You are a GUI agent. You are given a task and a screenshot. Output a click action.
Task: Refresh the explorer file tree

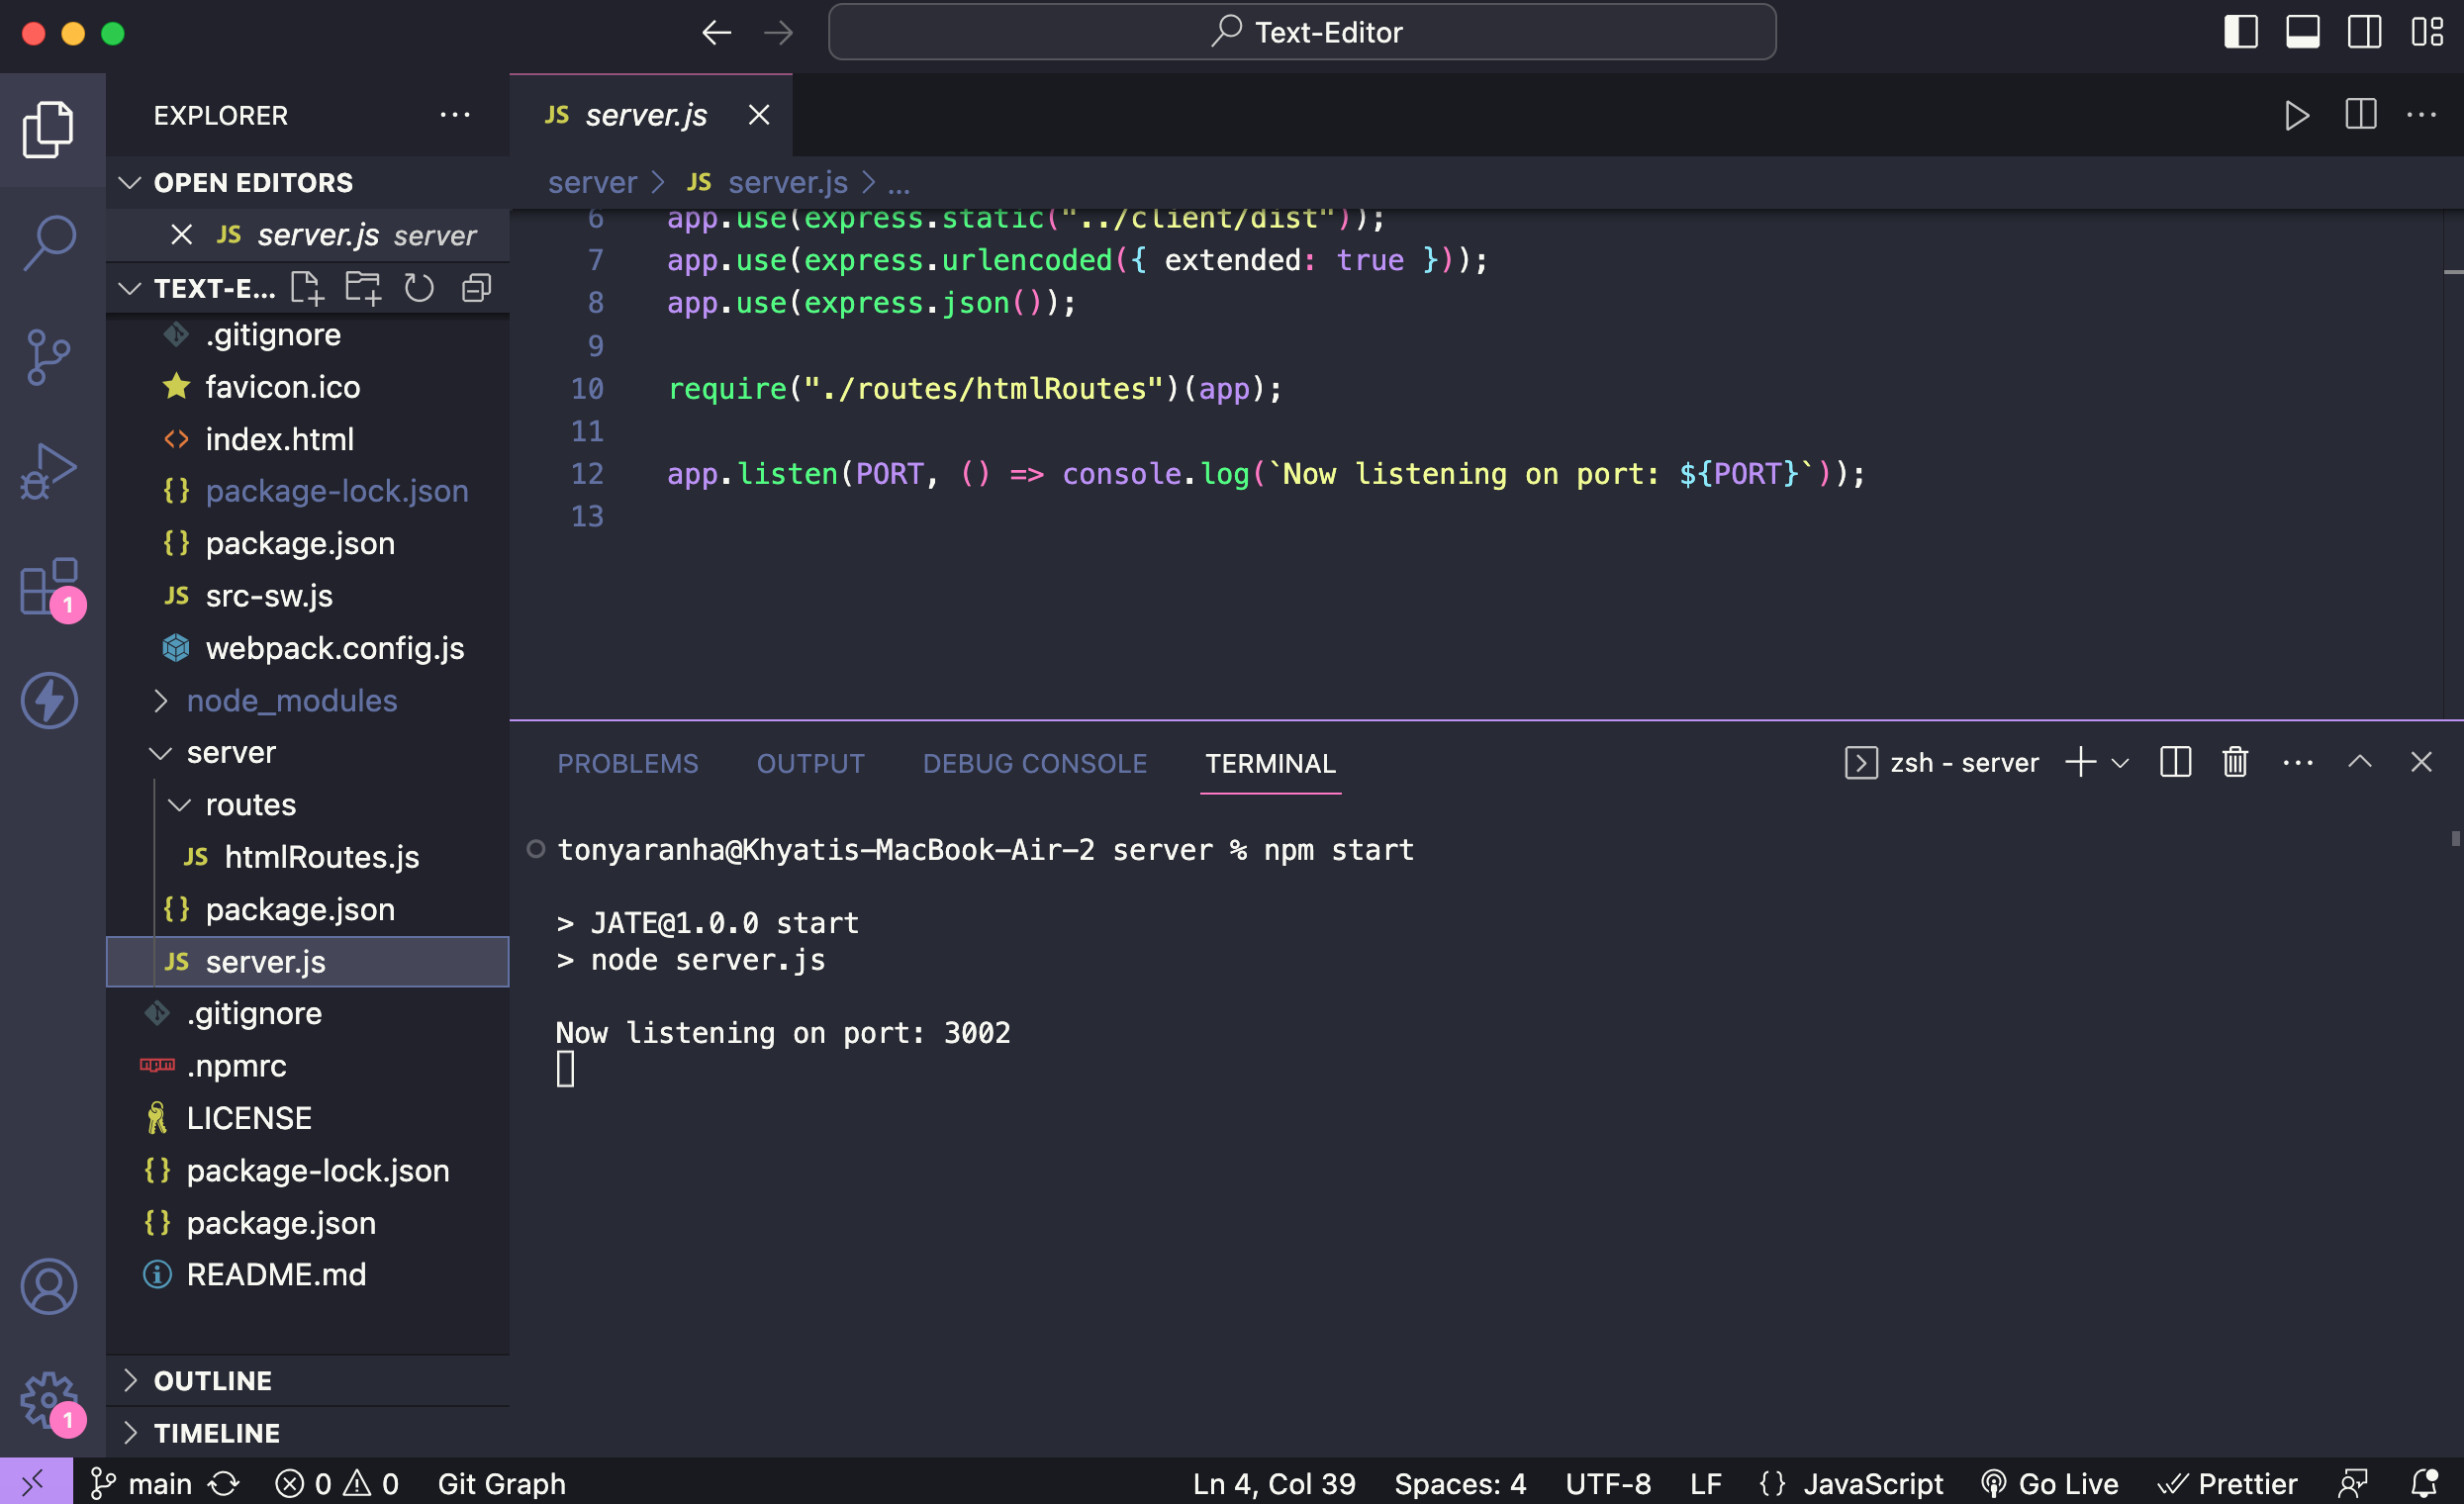[x=419, y=289]
